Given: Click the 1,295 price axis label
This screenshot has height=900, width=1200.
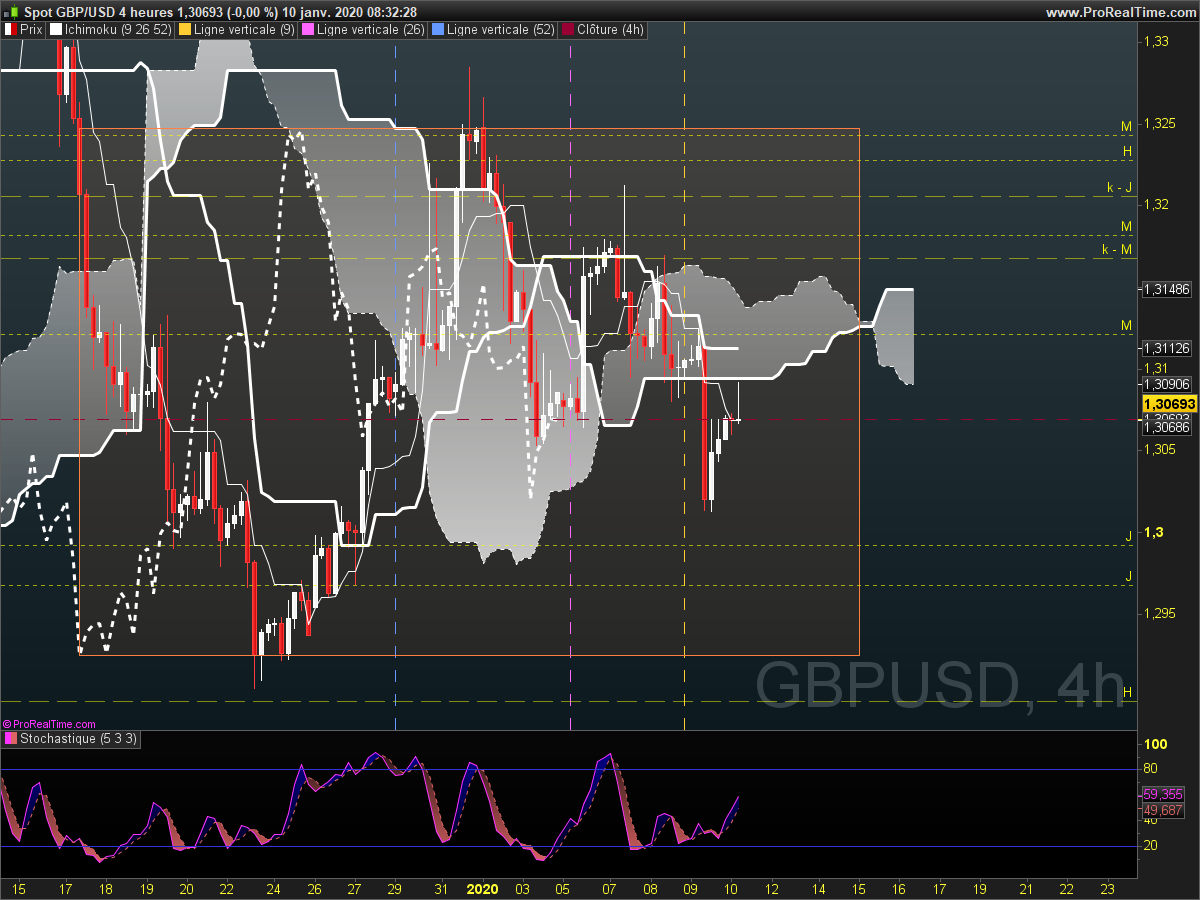Looking at the screenshot, I should point(1160,613).
